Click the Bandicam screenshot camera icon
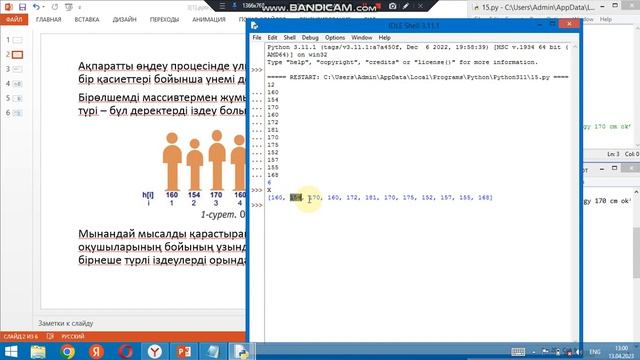This screenshot has height=360, width=640. pyautogui.click(x=392, y=6)
